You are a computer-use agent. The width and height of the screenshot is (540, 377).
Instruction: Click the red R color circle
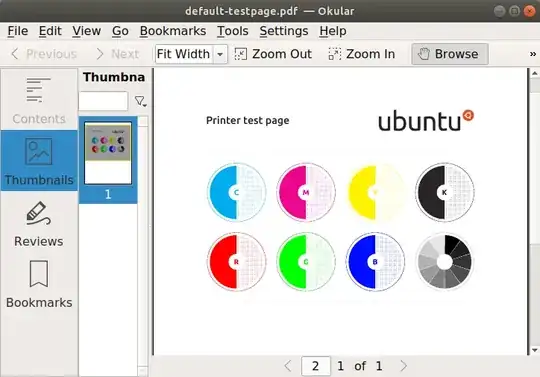point(237,262)
